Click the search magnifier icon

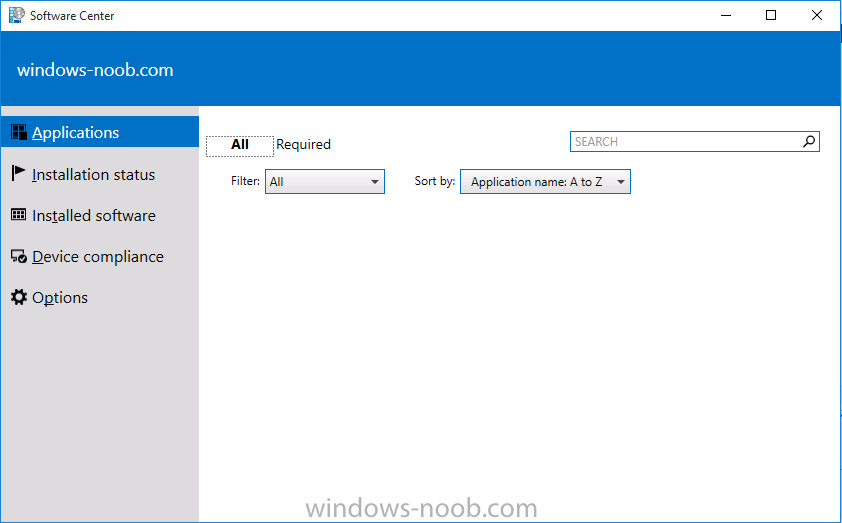(x=809, y=141)
